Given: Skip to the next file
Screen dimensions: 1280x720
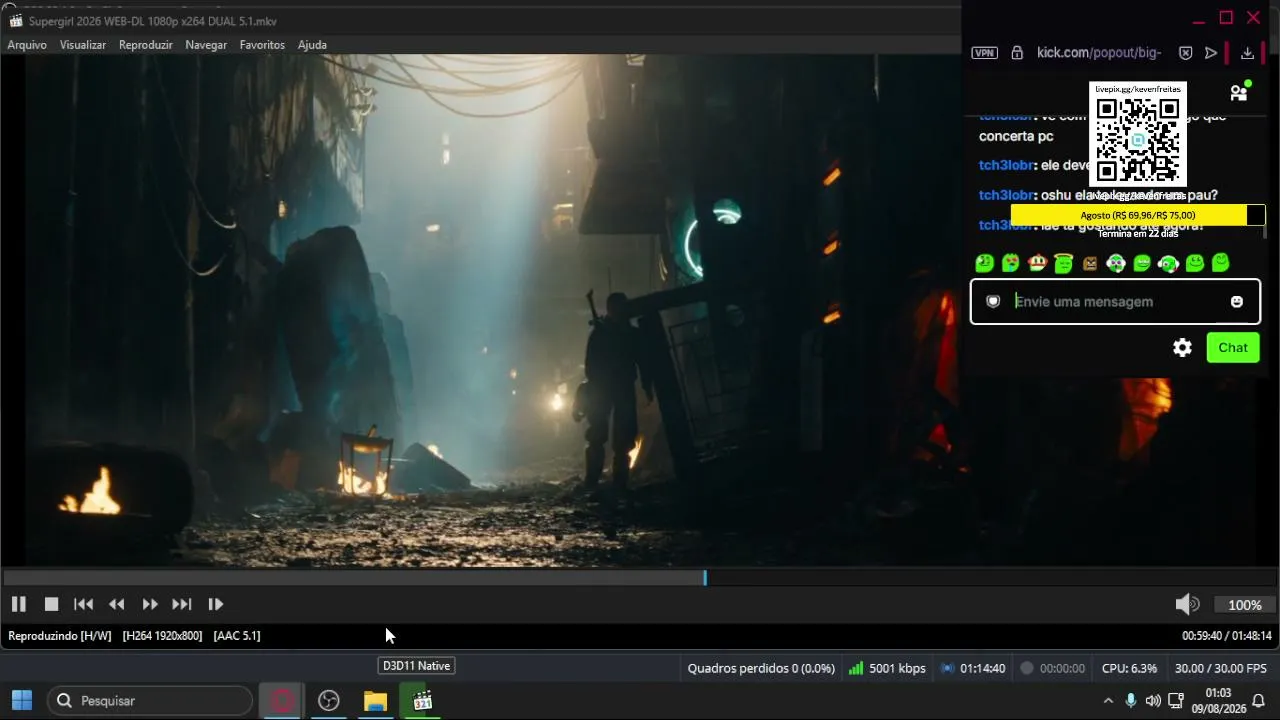Looking at the screenshot, I should point(182,604).
